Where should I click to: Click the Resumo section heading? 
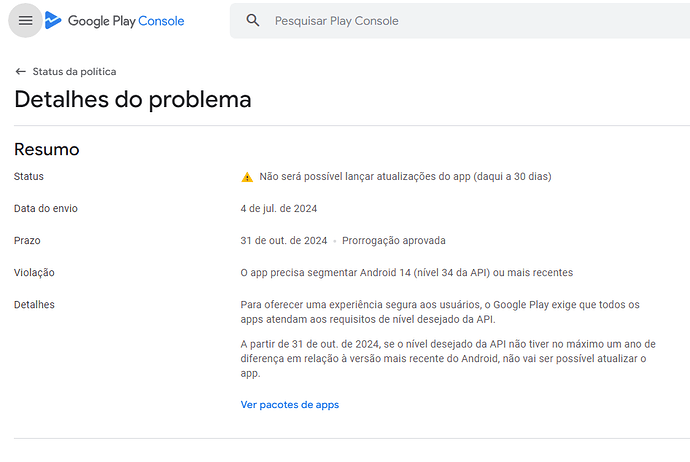coord(47,149)
